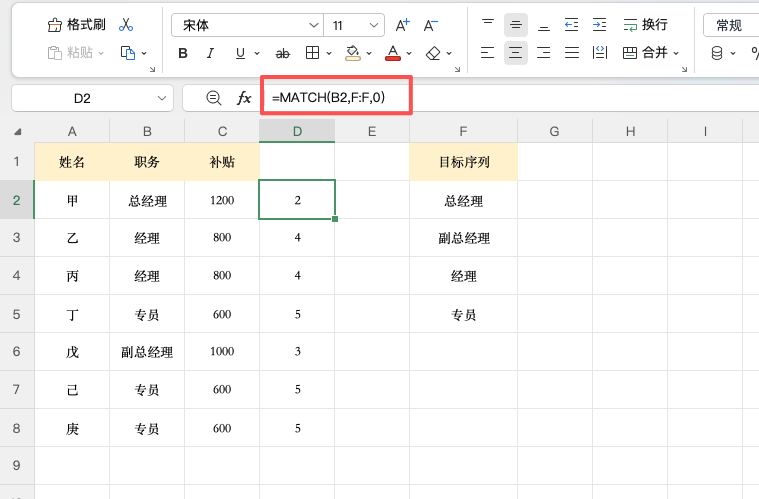Viewport: 759px width, 499px height.
Task: Click the Cut scissors icon
Action: tap(126, 25)
